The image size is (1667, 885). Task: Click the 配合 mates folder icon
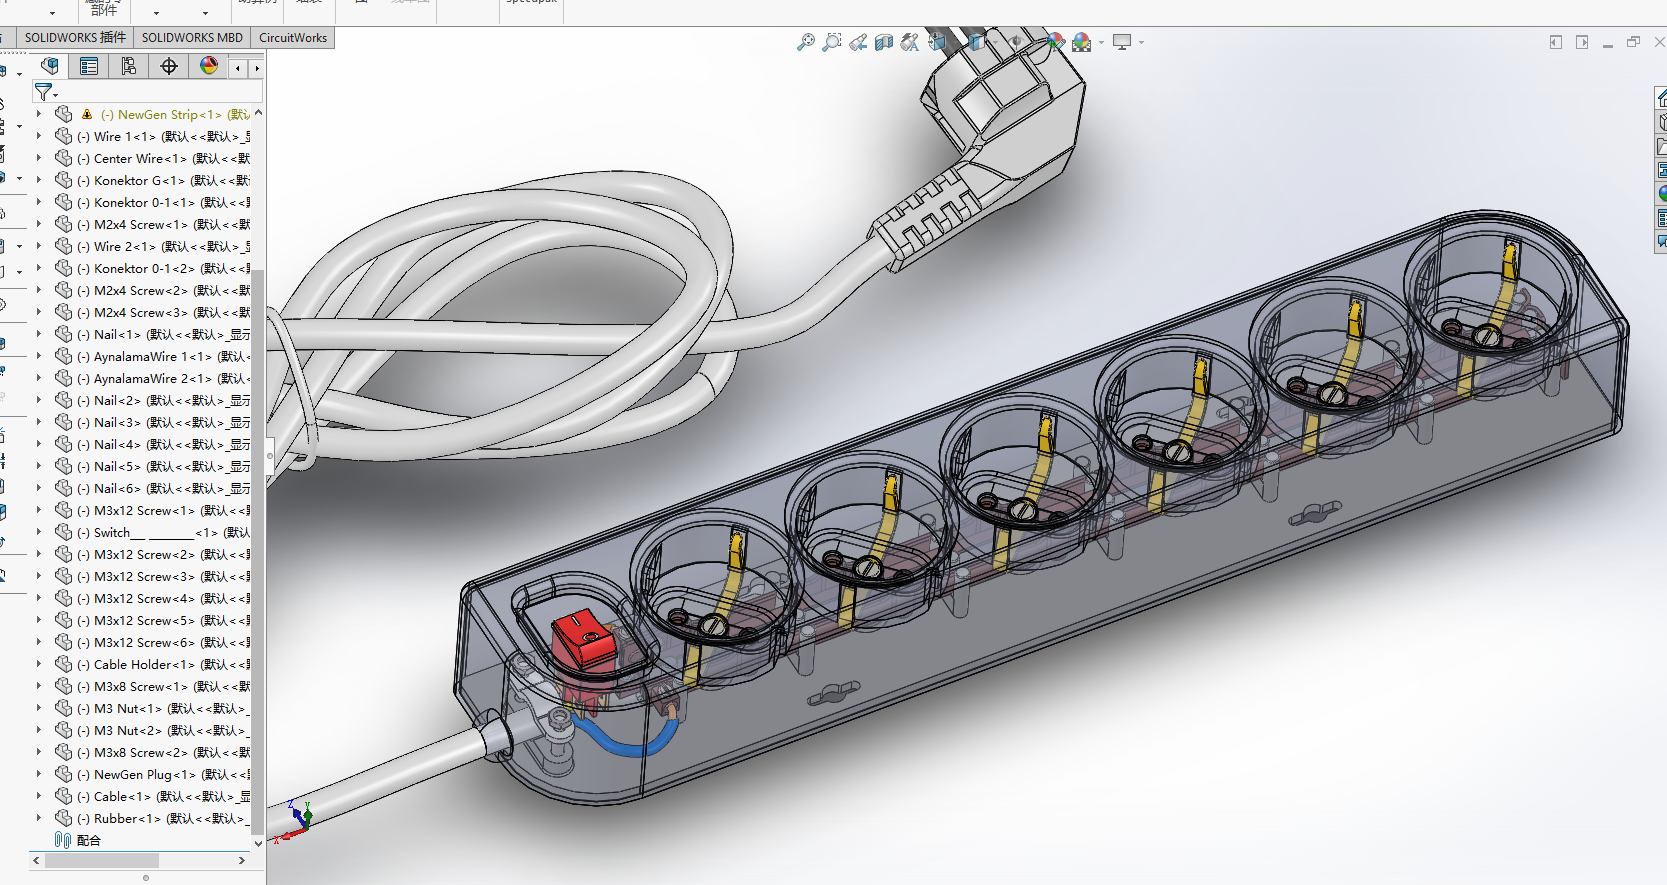63,840
